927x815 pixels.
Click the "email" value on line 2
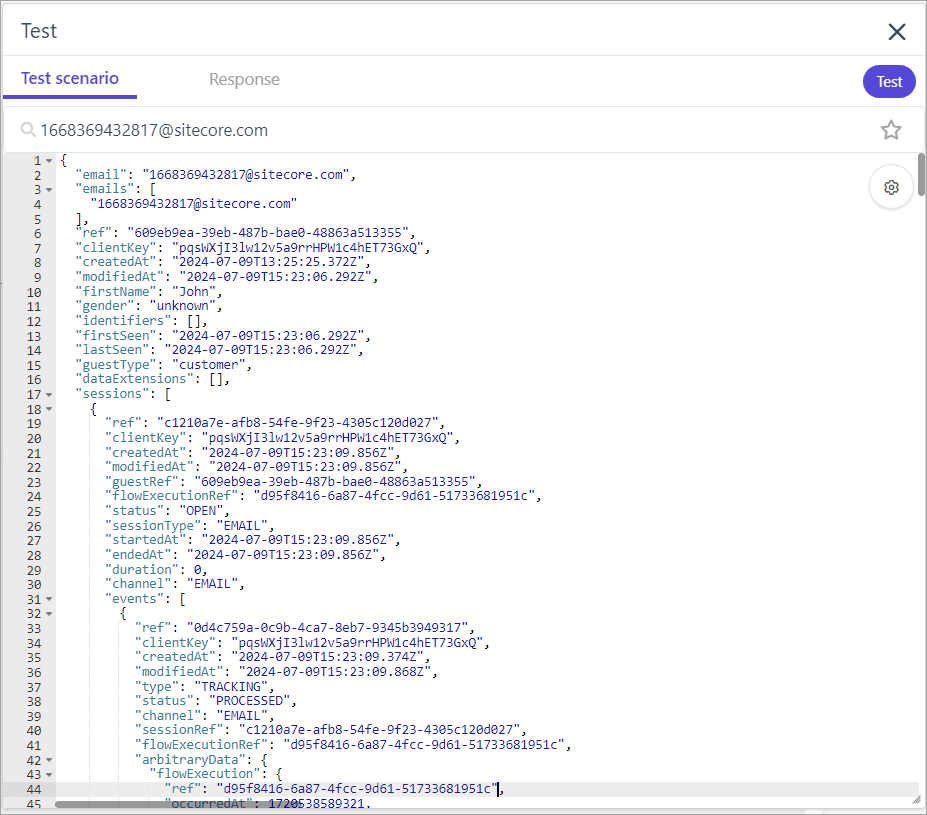tap(245, 175)
